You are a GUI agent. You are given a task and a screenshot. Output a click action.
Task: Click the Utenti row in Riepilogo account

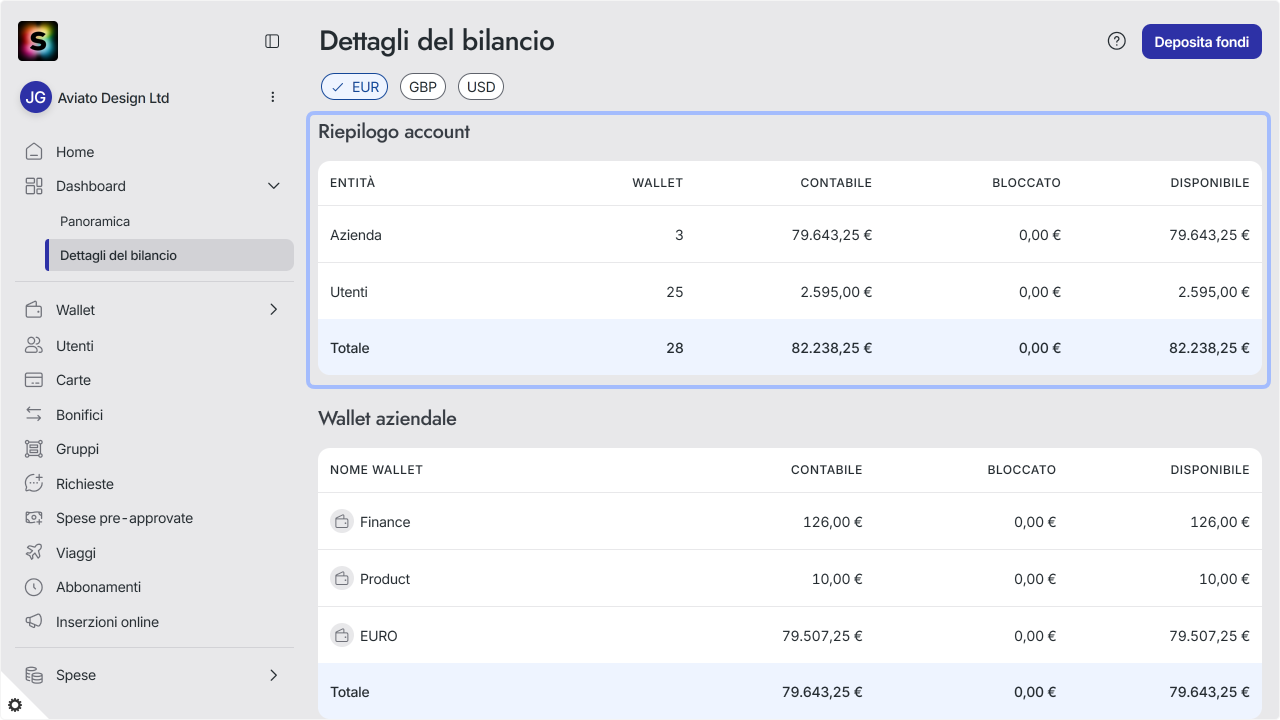790,291
